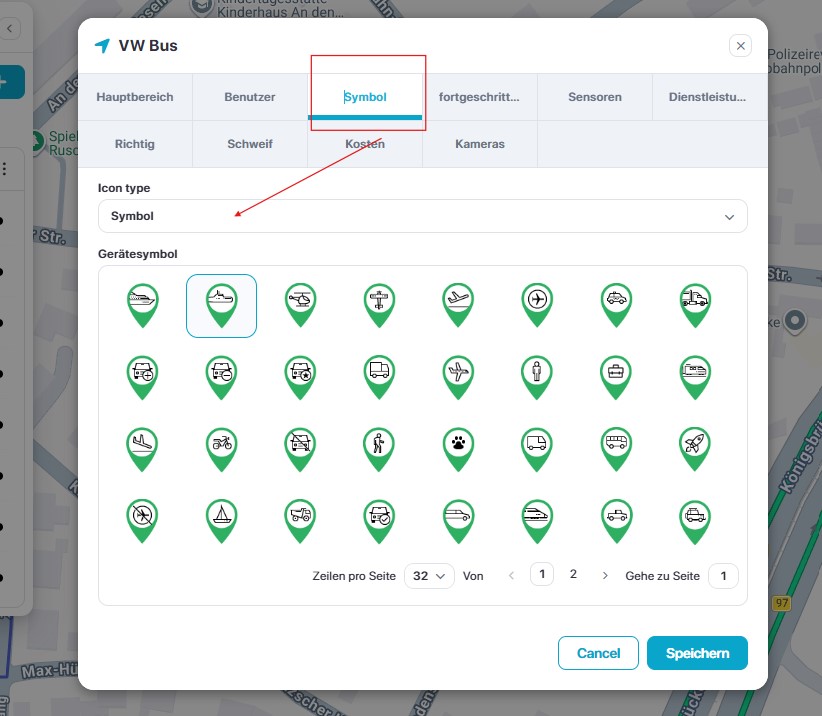
Task: Click the Speichern button
Action: pos(697,653)
